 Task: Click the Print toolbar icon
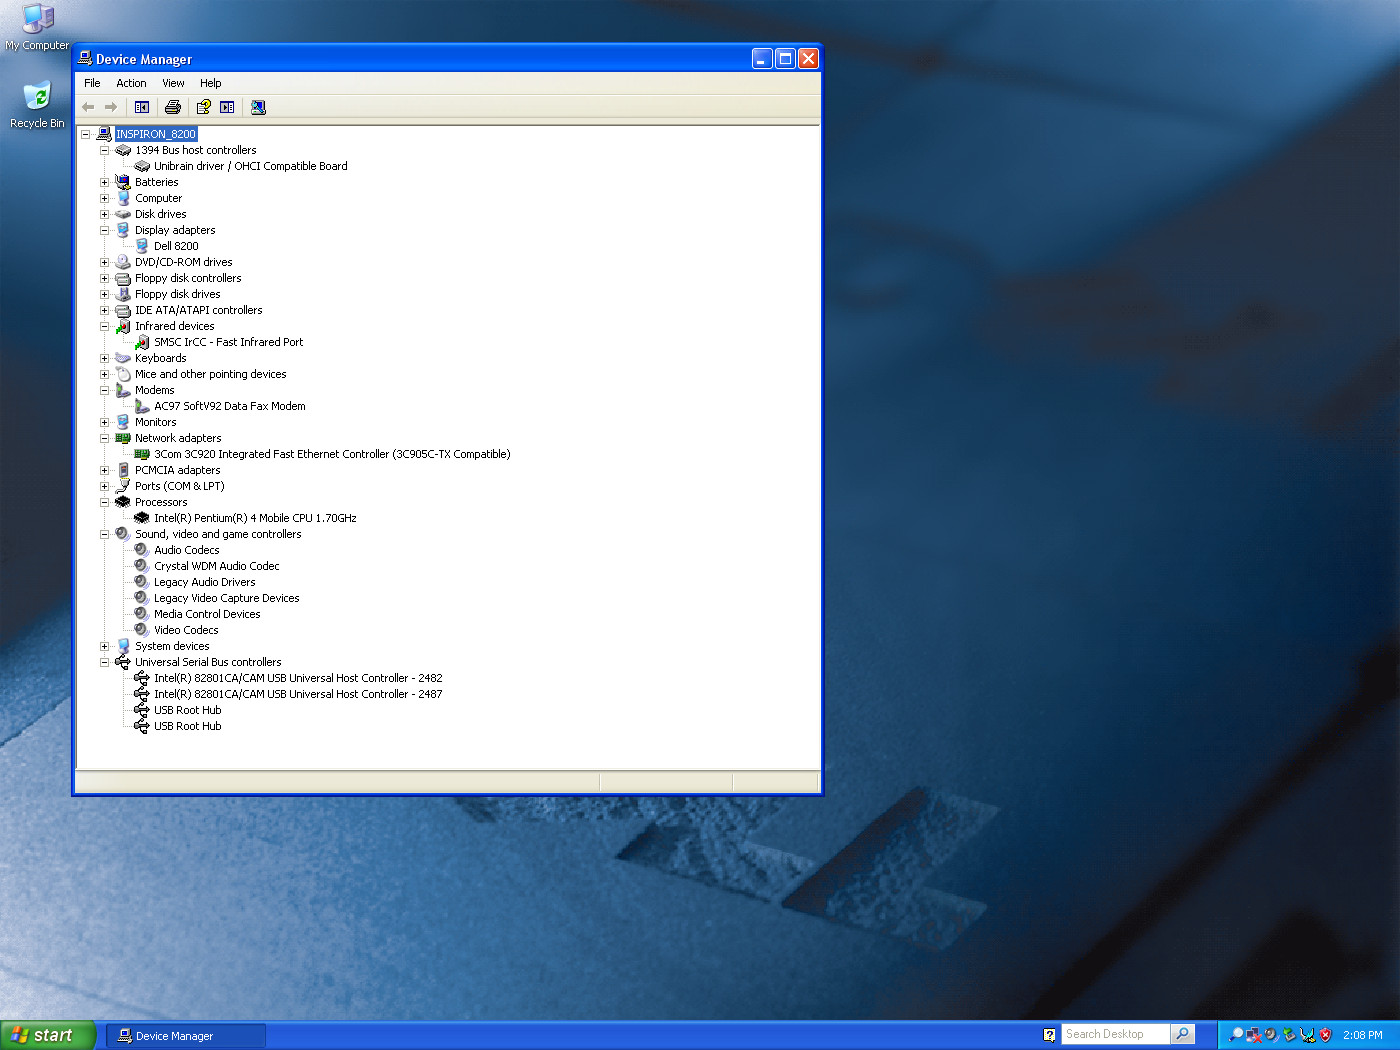(x=173, y=107)
